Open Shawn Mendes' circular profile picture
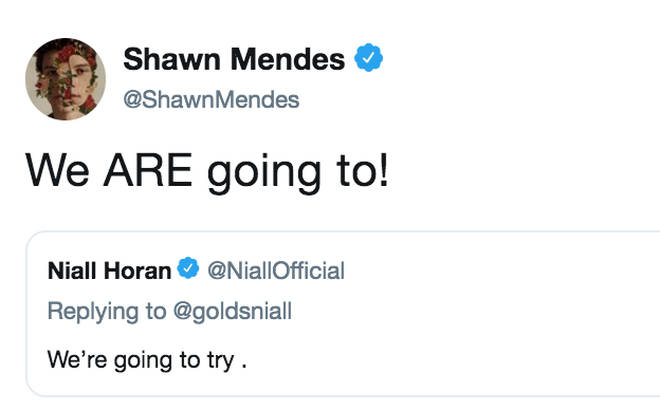The width and height of the screenshot is (660, 410). [x=65, y=79]
